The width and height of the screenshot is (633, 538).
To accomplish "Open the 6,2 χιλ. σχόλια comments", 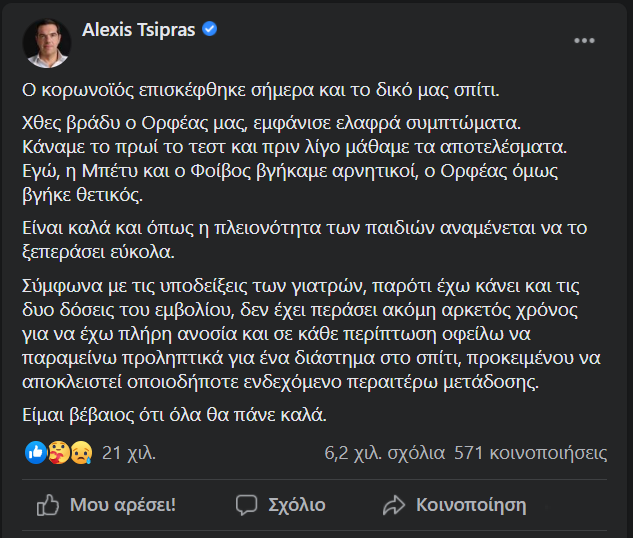I will [x=384, y=453].
